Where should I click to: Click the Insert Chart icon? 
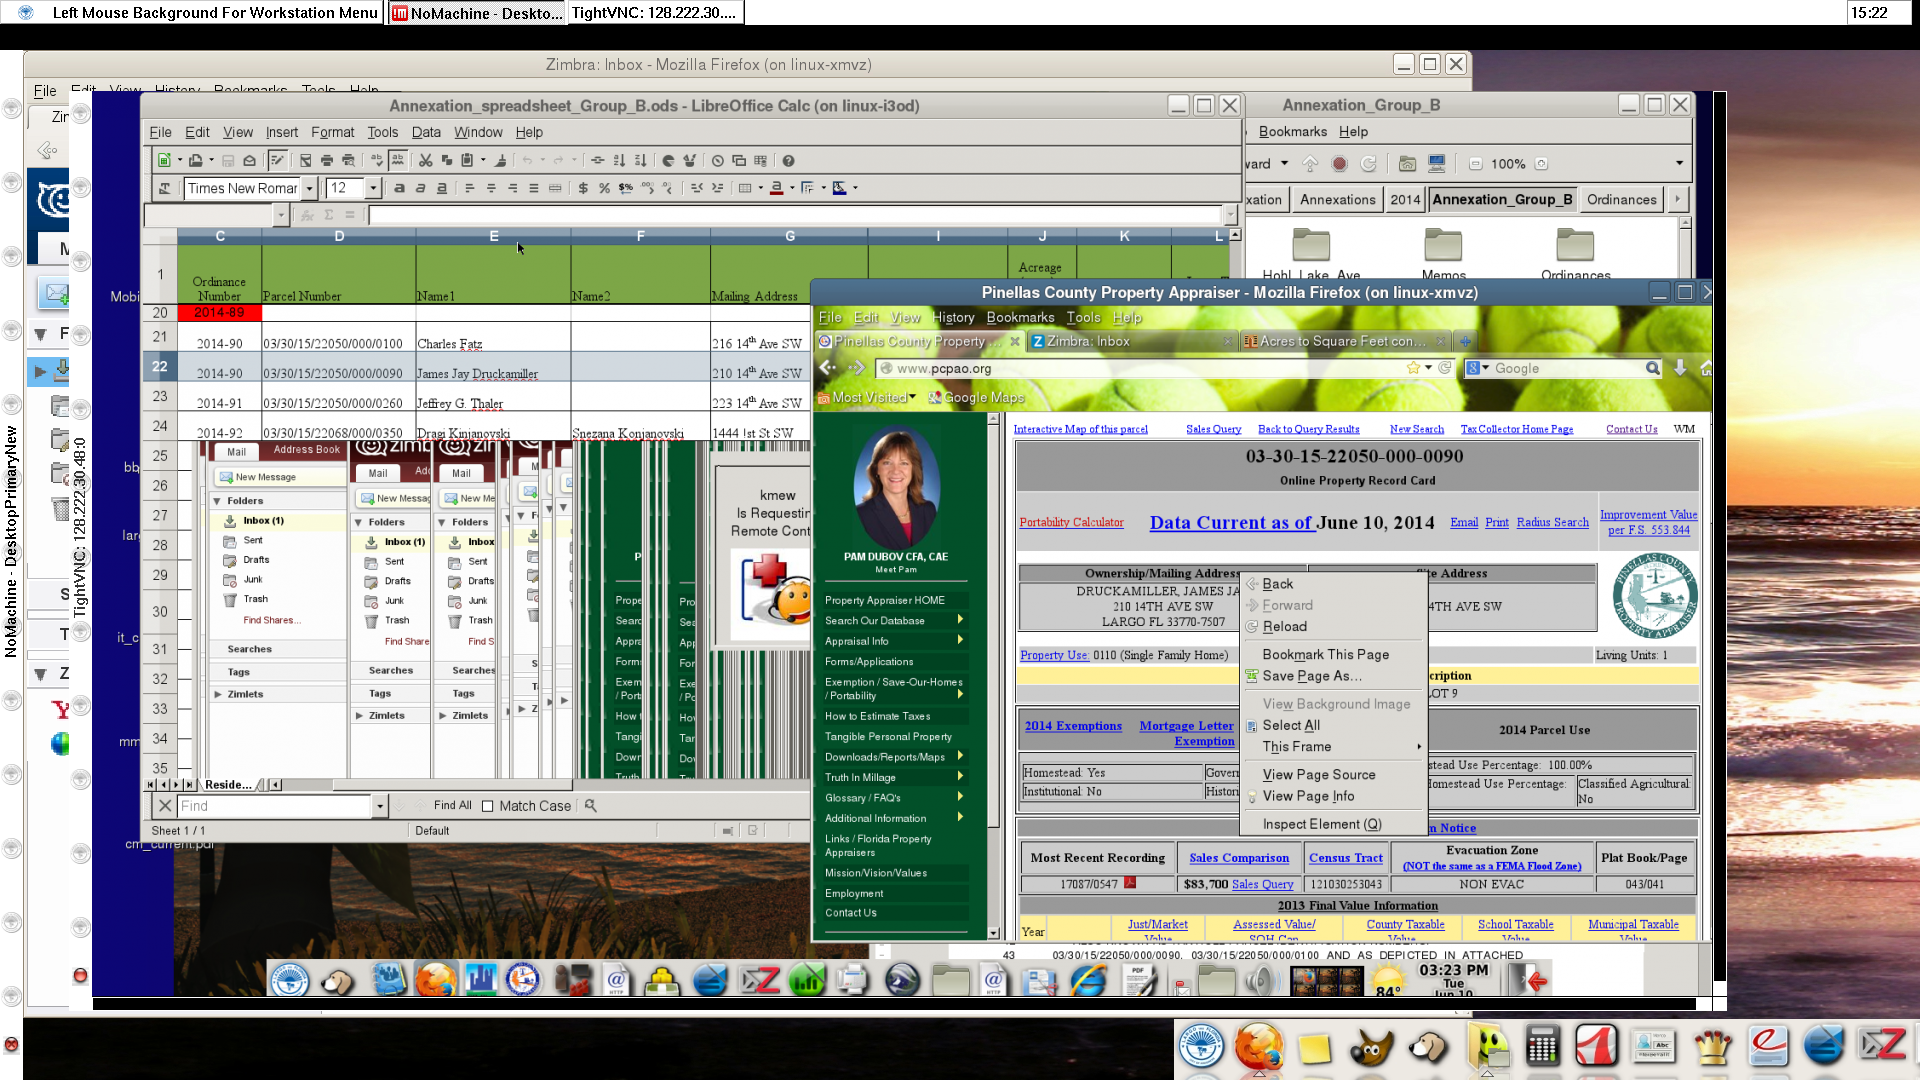point(668,160)
